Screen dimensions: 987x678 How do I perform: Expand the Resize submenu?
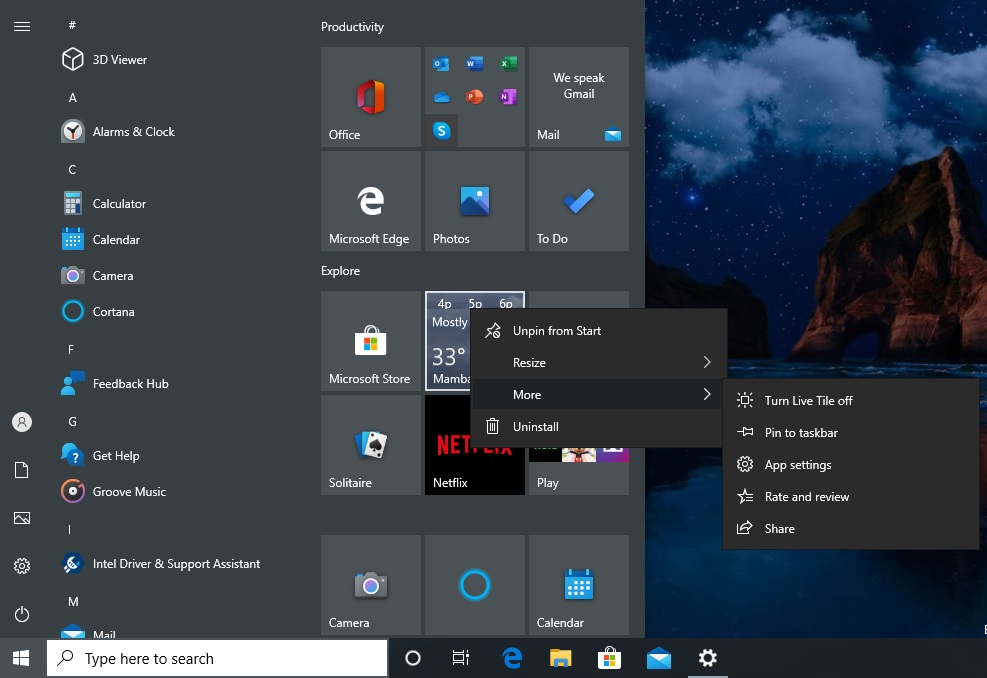(530, 362)
